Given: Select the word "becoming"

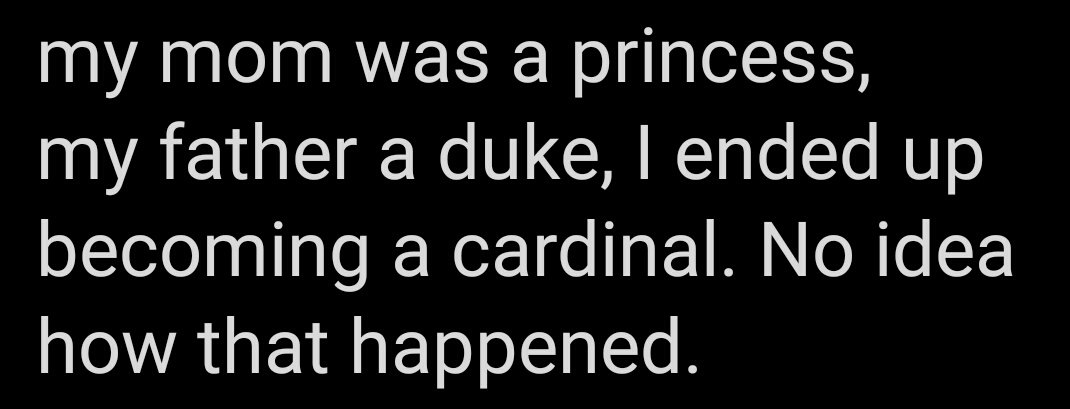Looking at the screenshot, I should pyautogui.click(x=201, y=254).
